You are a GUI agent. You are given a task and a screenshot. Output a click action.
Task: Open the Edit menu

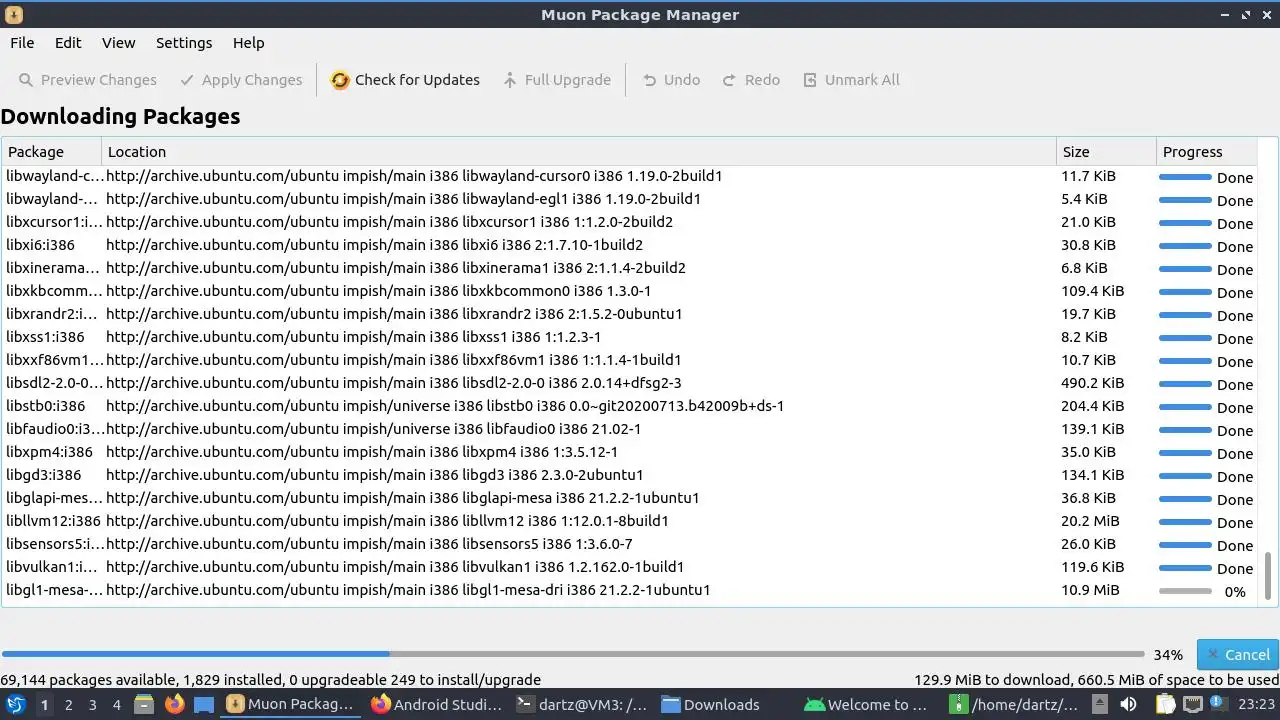pyautogui.click(x=68, y=43)
